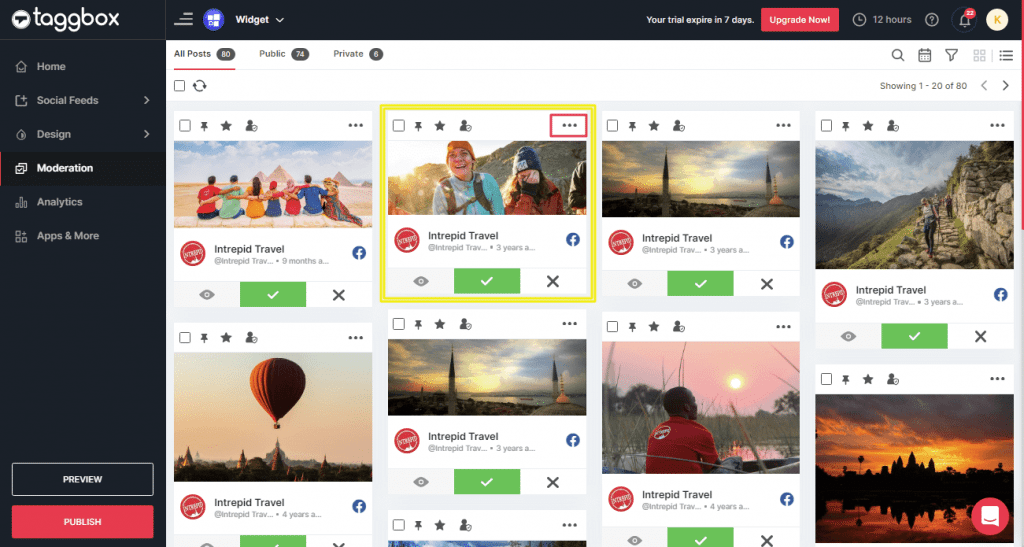Click the funnel filter icon

(x=951, y=55)
